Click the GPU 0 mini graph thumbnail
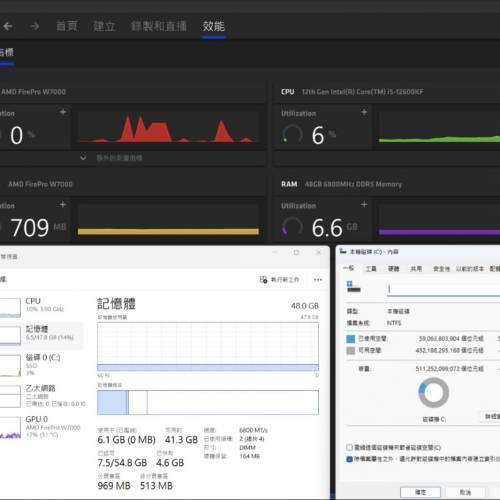500x500 pixels. click(x=10, y=428)
